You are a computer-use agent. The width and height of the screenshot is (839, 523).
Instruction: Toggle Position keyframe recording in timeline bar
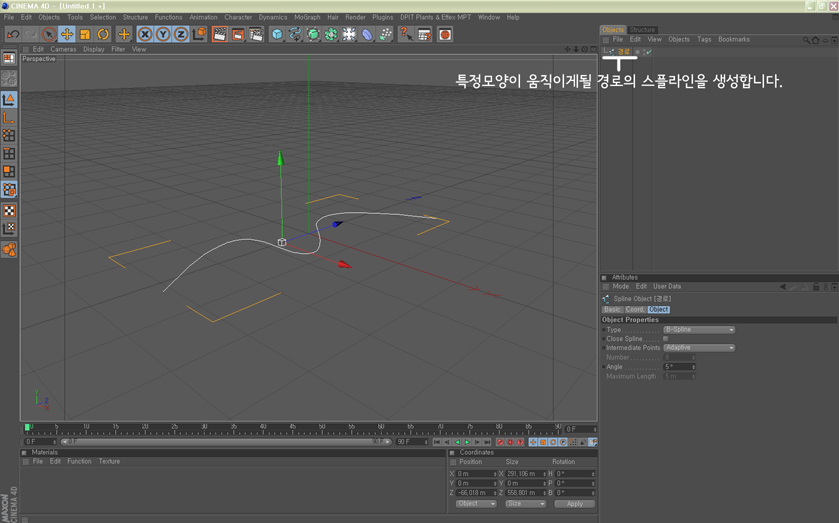533,442
